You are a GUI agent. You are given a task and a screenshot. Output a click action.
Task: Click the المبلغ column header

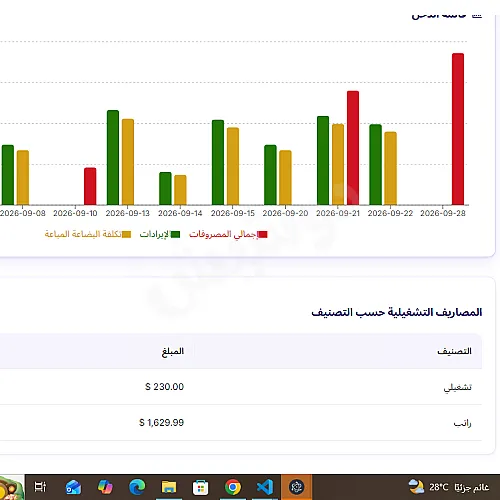pos(173,352)
